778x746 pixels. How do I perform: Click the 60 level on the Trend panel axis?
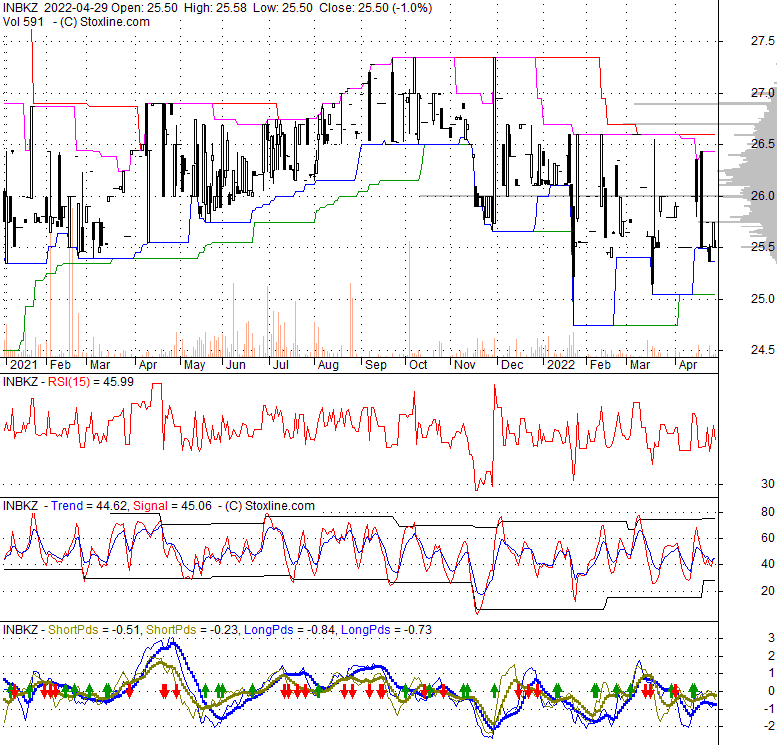768,538
